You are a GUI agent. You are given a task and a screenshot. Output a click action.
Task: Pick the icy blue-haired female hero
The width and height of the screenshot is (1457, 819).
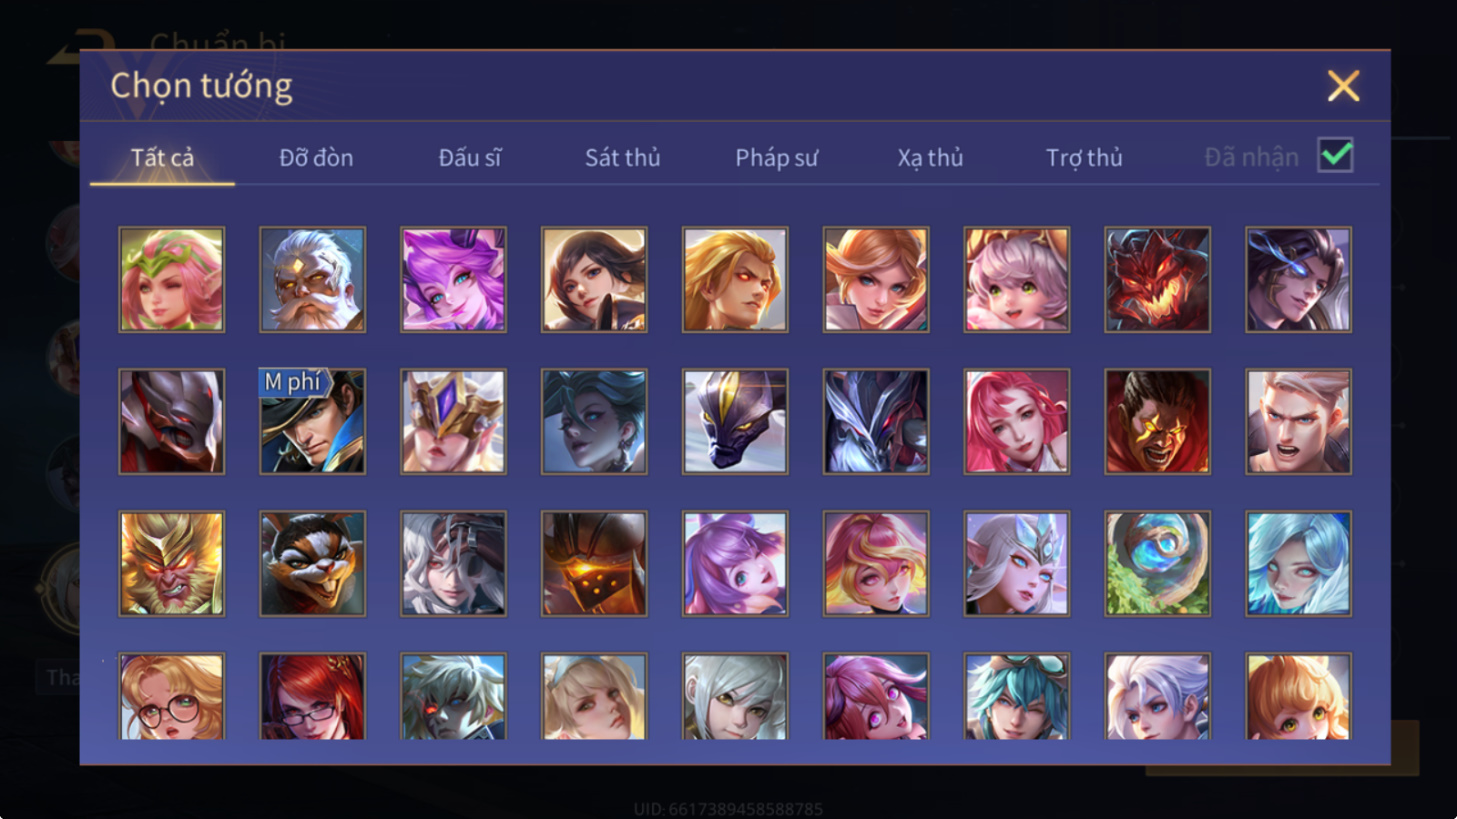click(x=1298, y=563)
